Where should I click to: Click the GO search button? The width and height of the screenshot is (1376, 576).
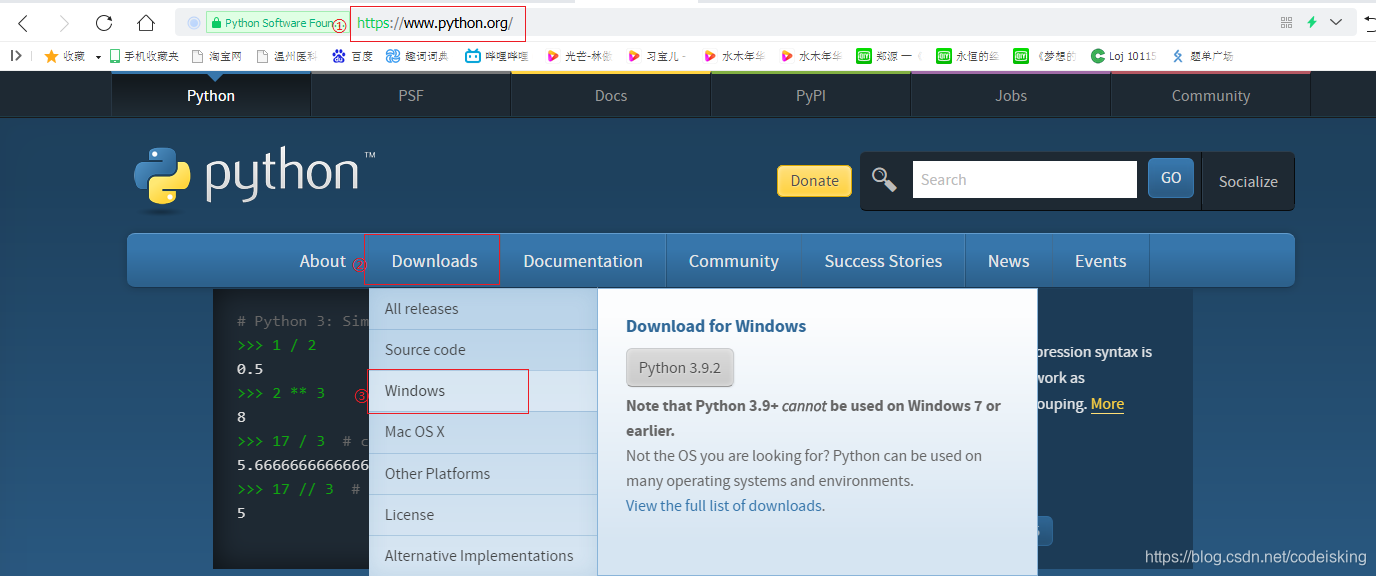[1171, 178]
